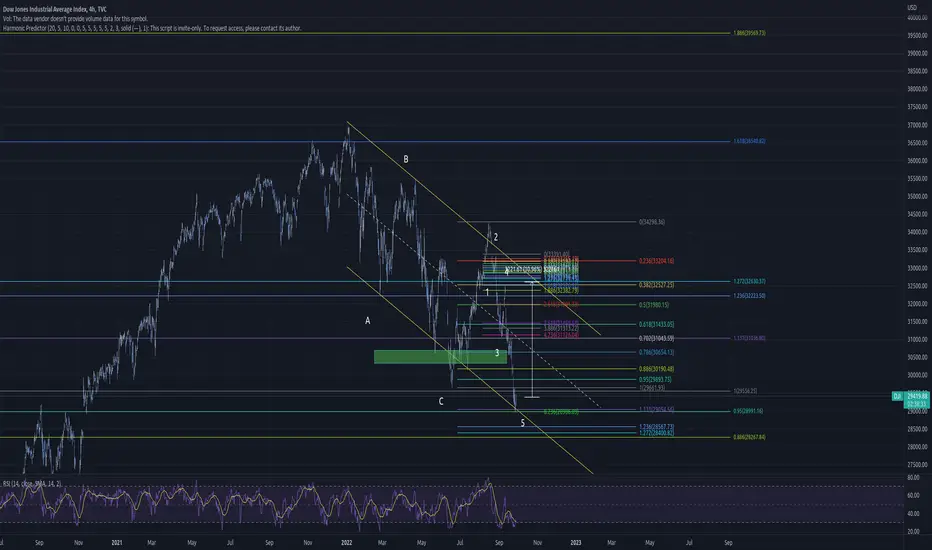This screenshot has width=932, height=550.
Task: Click the 80.00 value on the RSI scale
Action: coord(913,477)
